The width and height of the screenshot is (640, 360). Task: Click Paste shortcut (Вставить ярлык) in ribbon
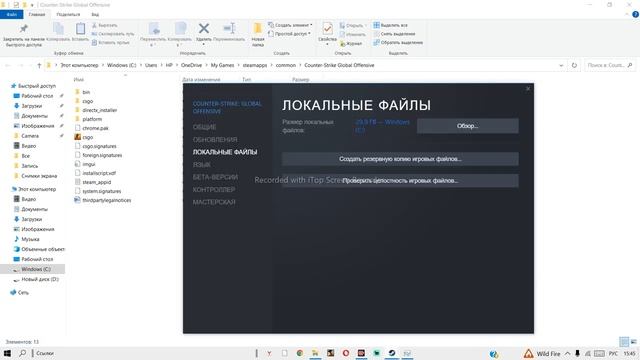[110, 42]
